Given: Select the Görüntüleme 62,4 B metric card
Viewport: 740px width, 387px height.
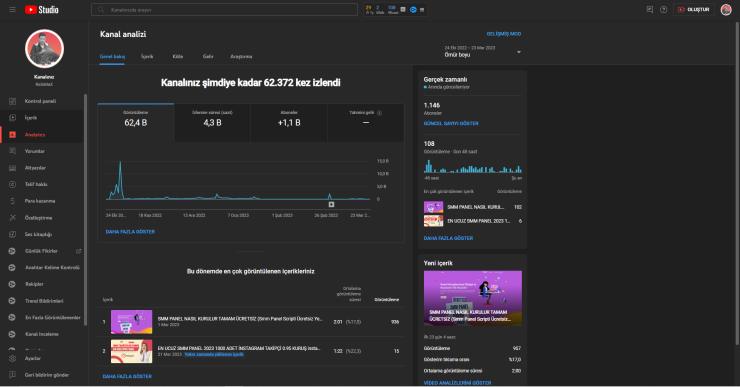Looking at the screenshot, I should pos(136,122).
